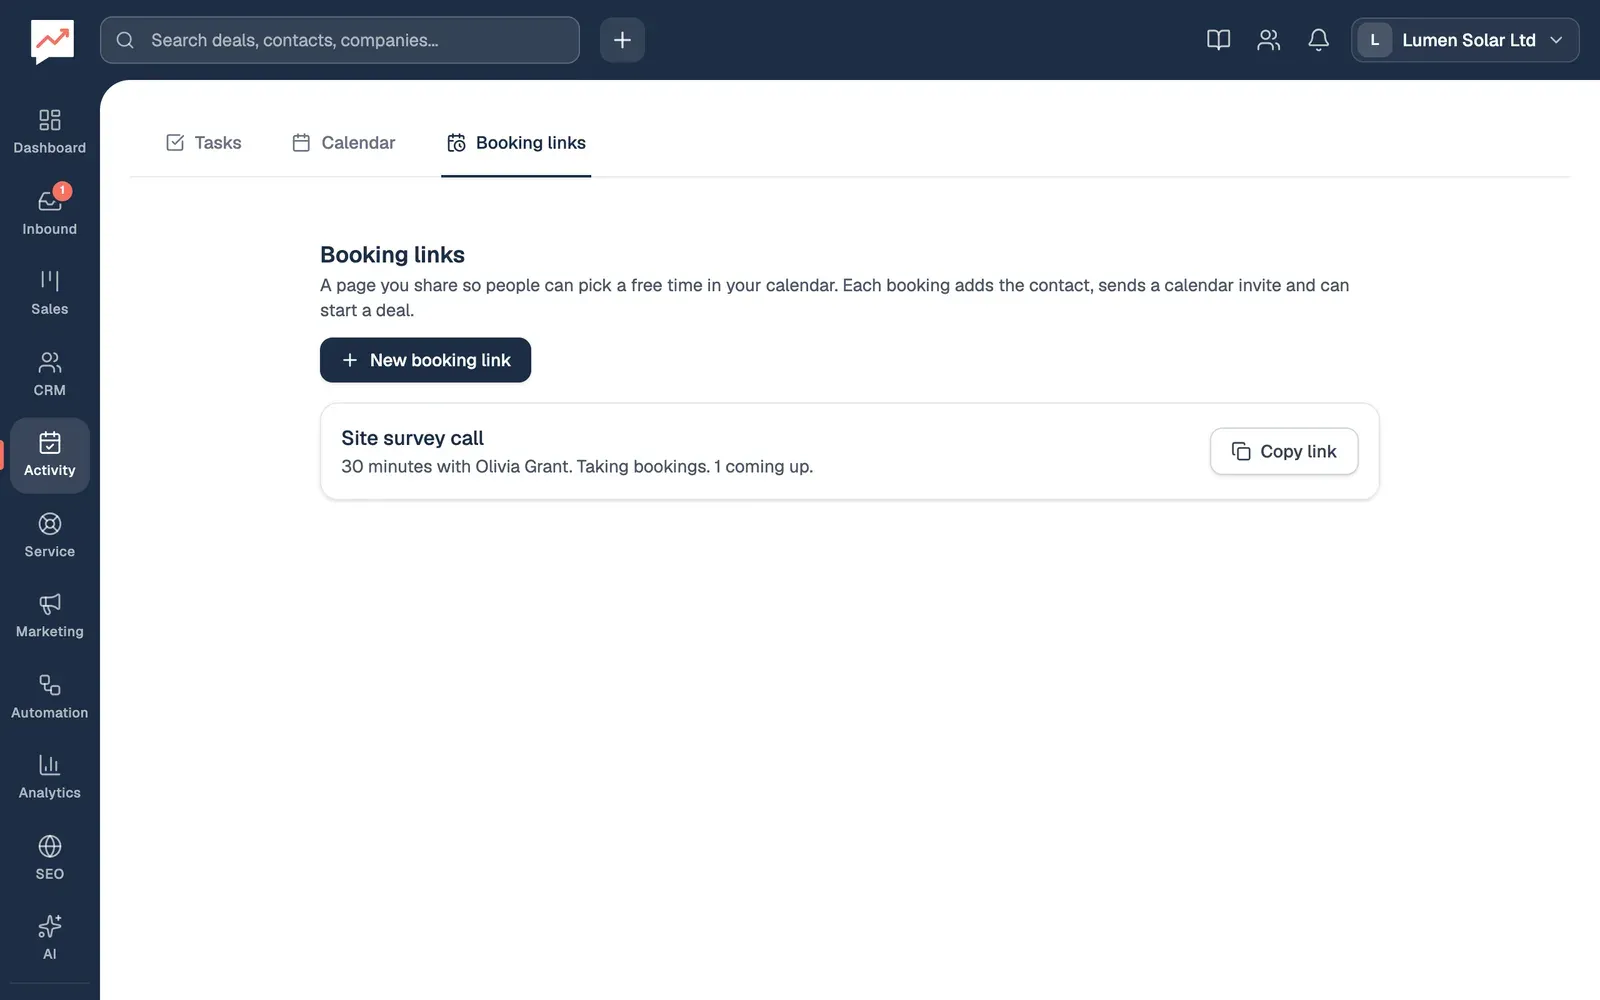Click the quick-add plus button in header
This screenshot has width=1600, height=1000.
pyautogui.click(x=622, y=40)
